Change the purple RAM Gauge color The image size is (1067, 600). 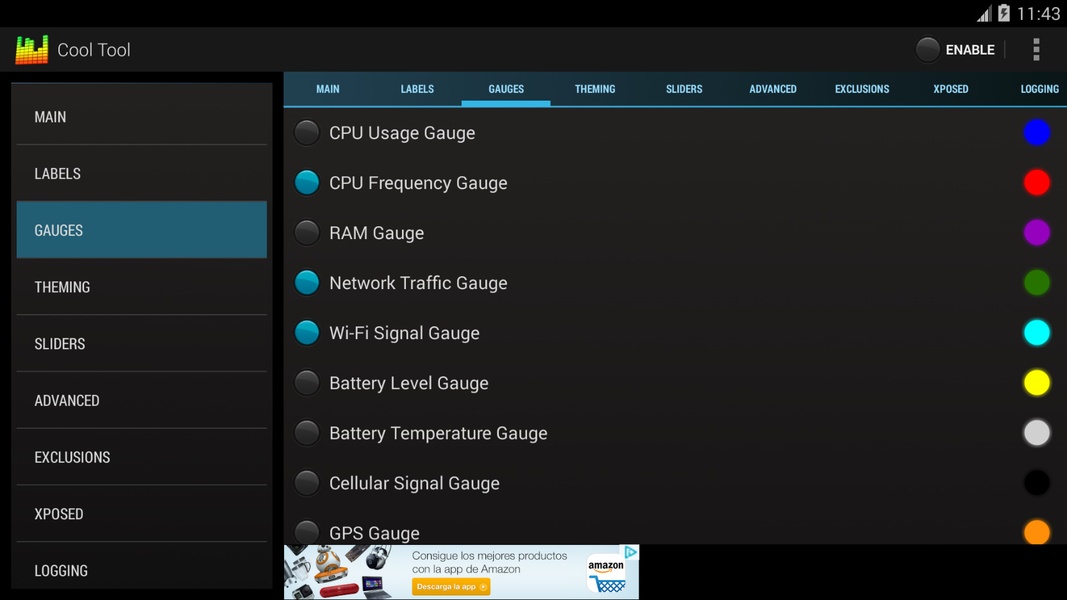(x=1036, y=233)
